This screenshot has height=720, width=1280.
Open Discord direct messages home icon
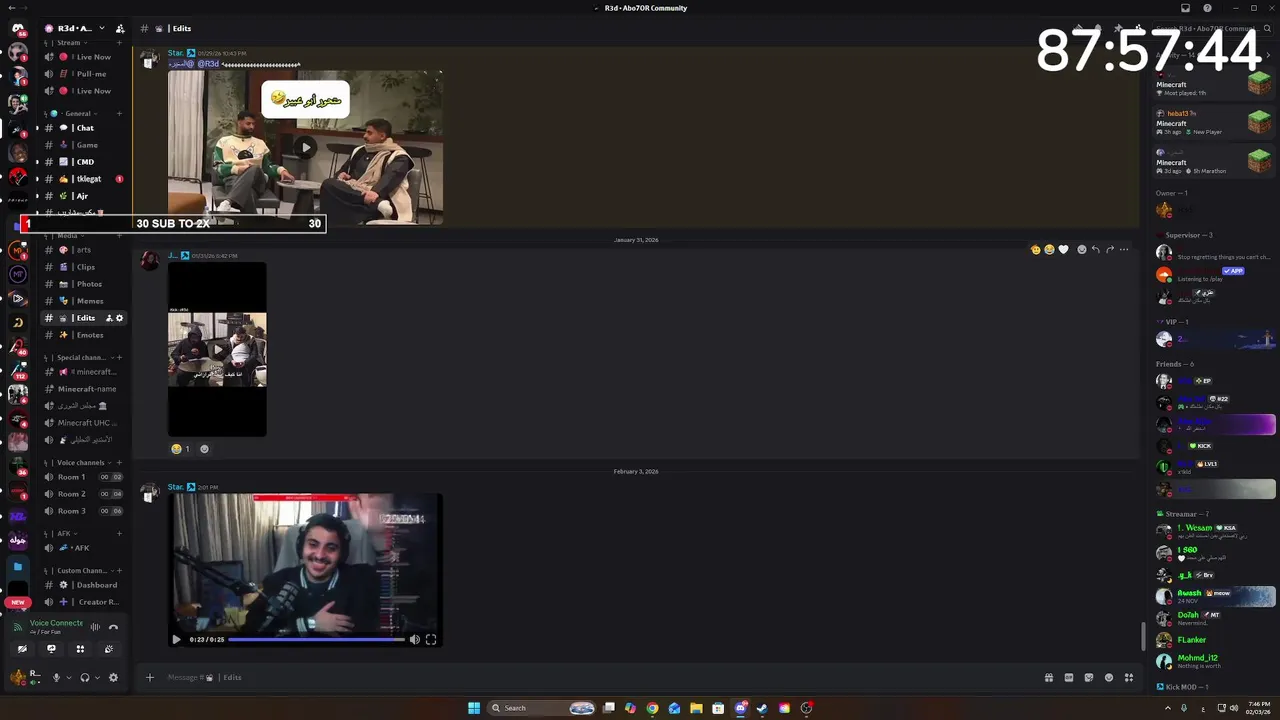[18, 28]
